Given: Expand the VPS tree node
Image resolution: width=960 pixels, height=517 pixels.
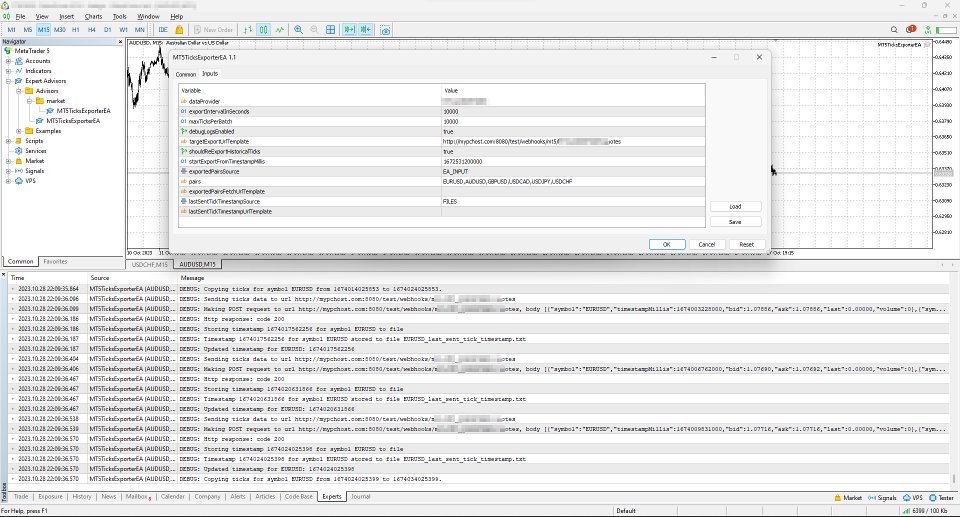Looking at the screenshot, I should 9,181.
